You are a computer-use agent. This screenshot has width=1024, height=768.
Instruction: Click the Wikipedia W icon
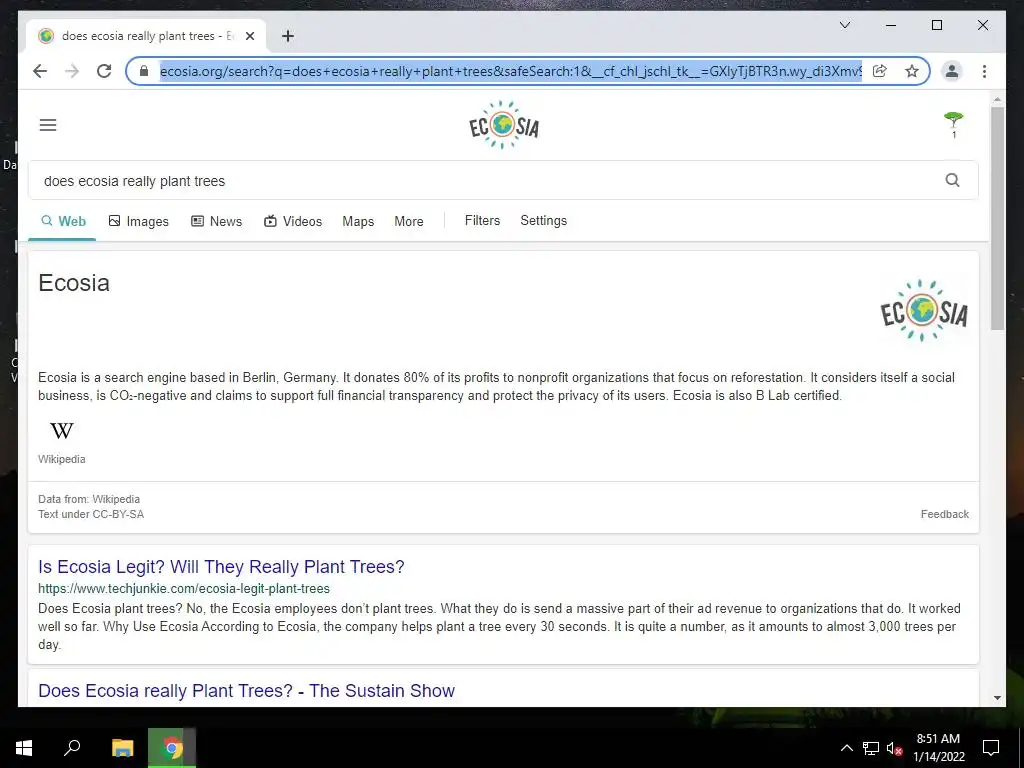point(61,430)
